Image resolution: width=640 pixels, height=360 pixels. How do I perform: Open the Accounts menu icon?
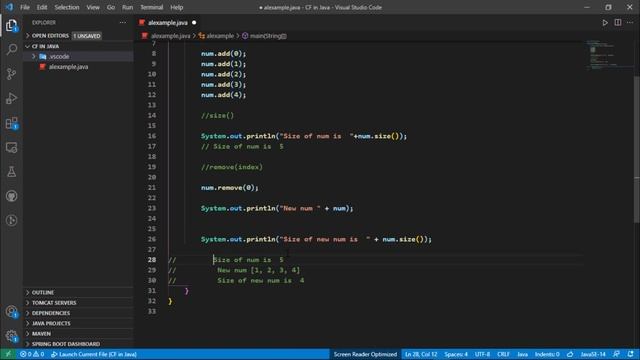11,312
